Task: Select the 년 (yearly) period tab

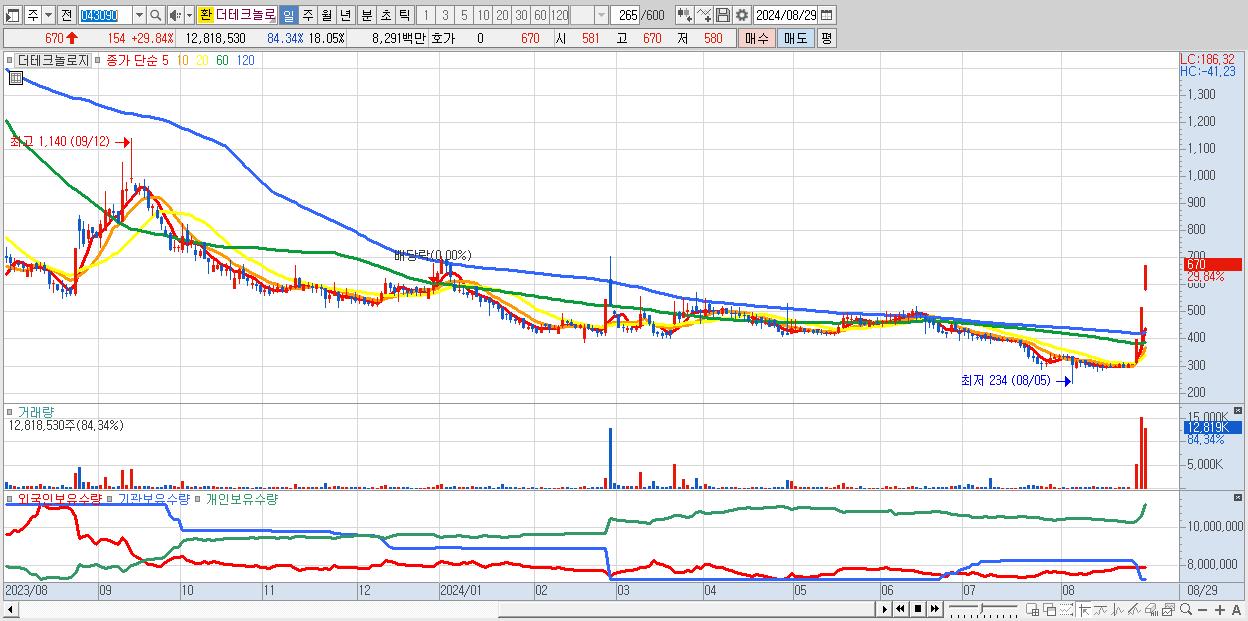Action: 345,15
